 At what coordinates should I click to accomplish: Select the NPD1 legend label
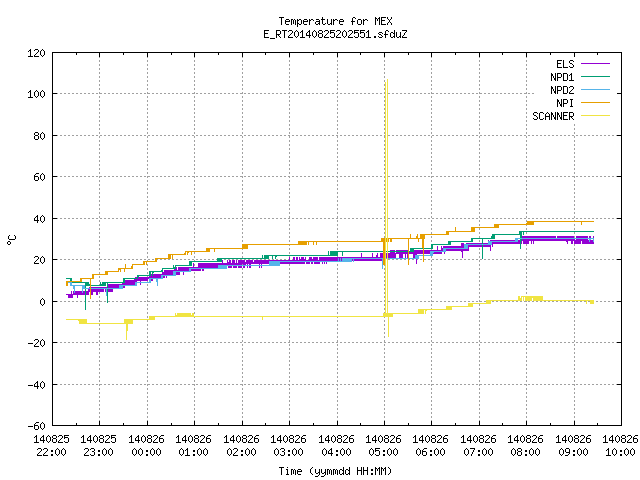(x=562, y=77)
